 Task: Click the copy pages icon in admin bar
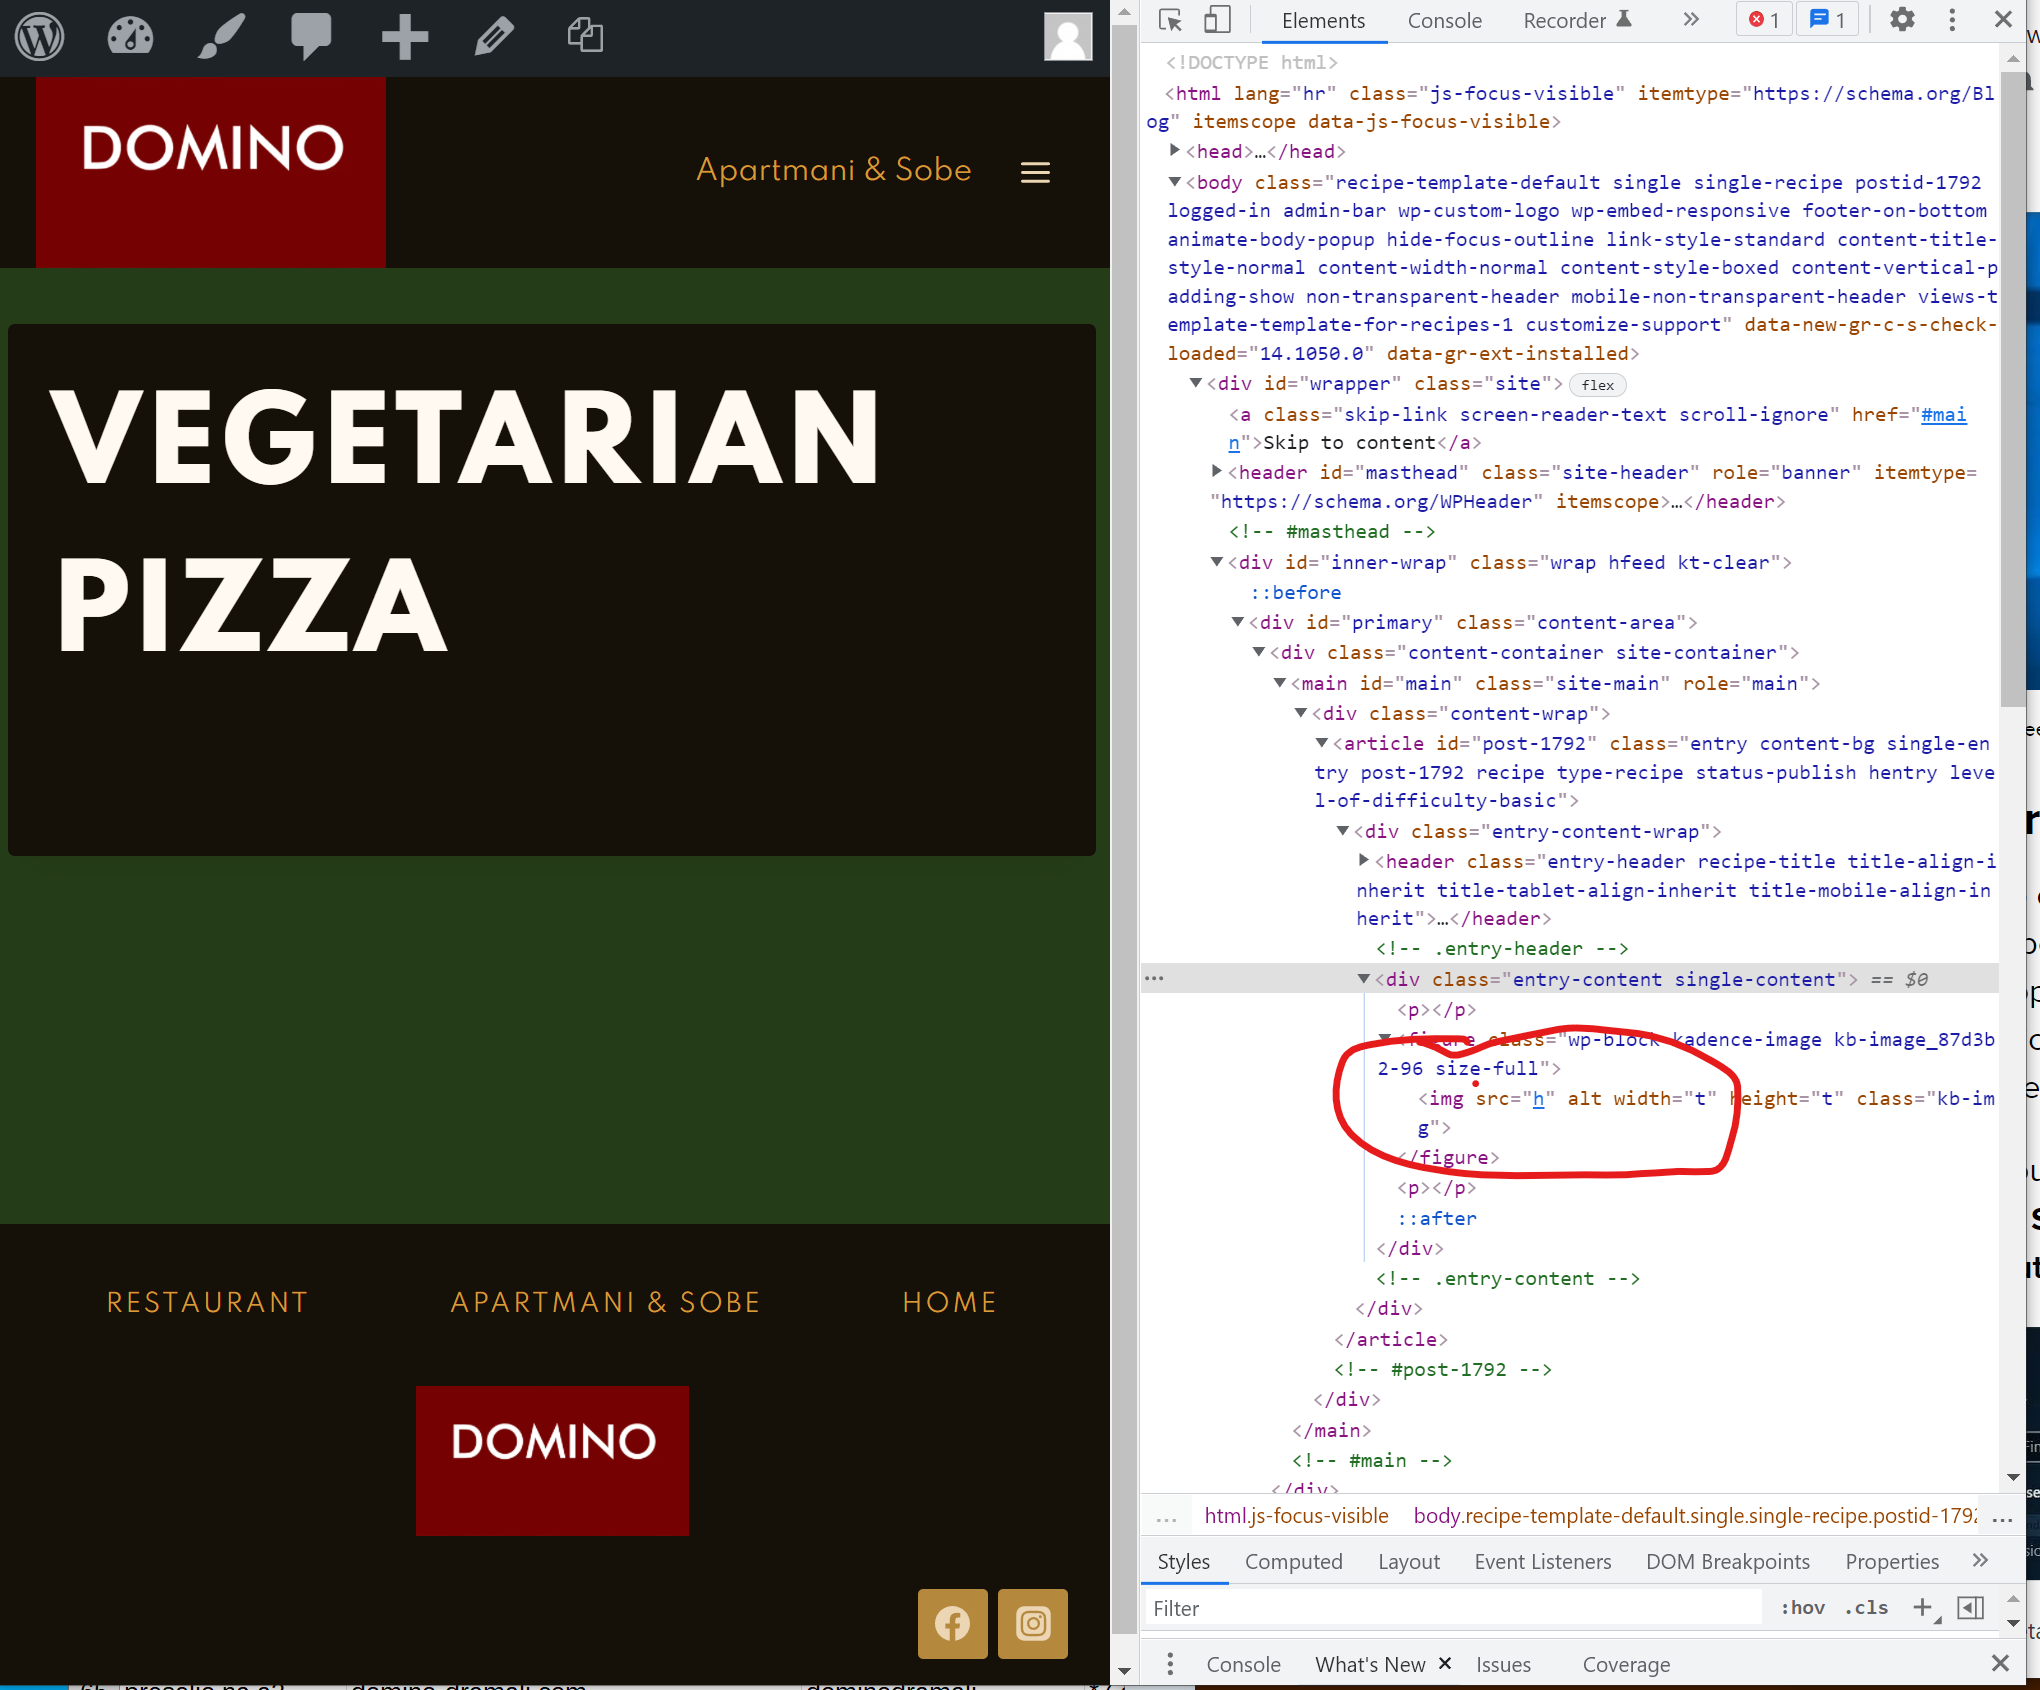585,35
